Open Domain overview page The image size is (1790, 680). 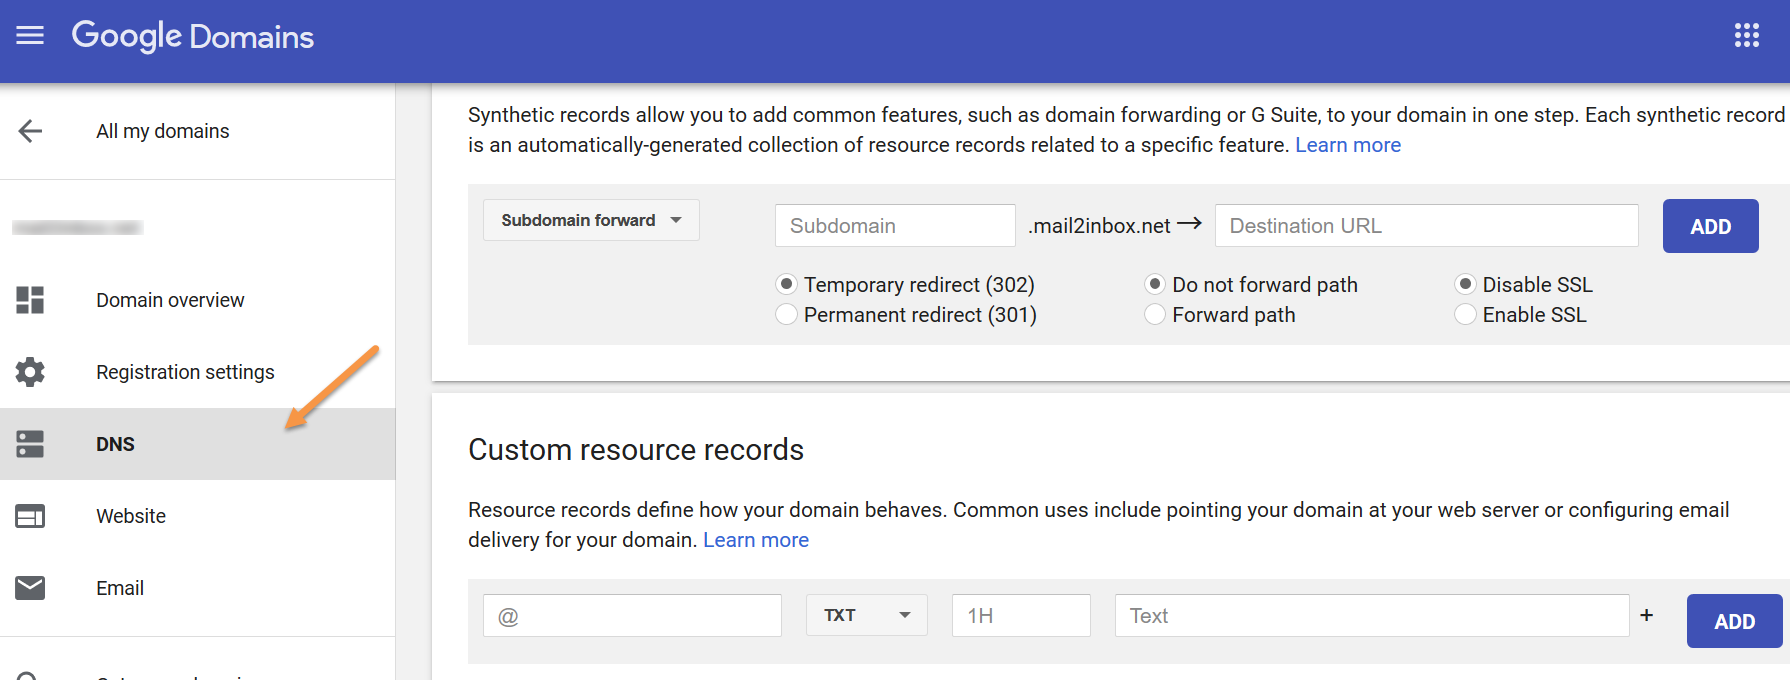click(x=170, y=300)
